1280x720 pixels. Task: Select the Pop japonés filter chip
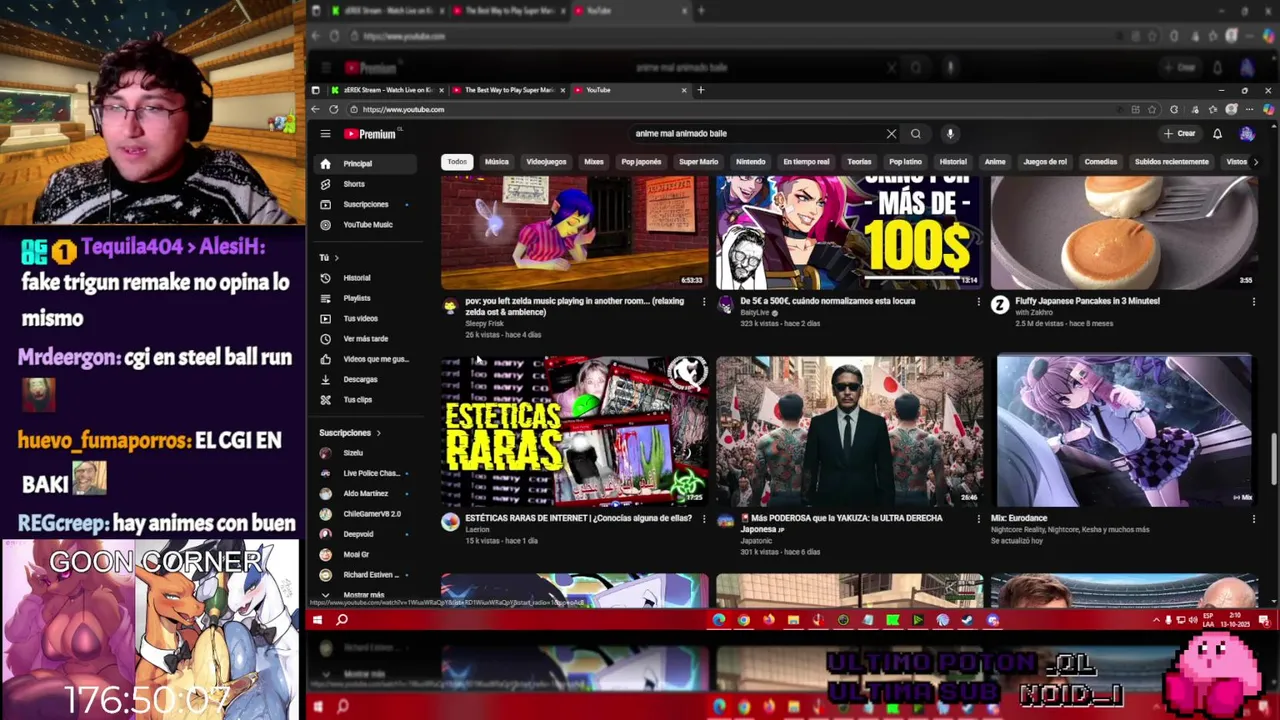coord(641,162)
